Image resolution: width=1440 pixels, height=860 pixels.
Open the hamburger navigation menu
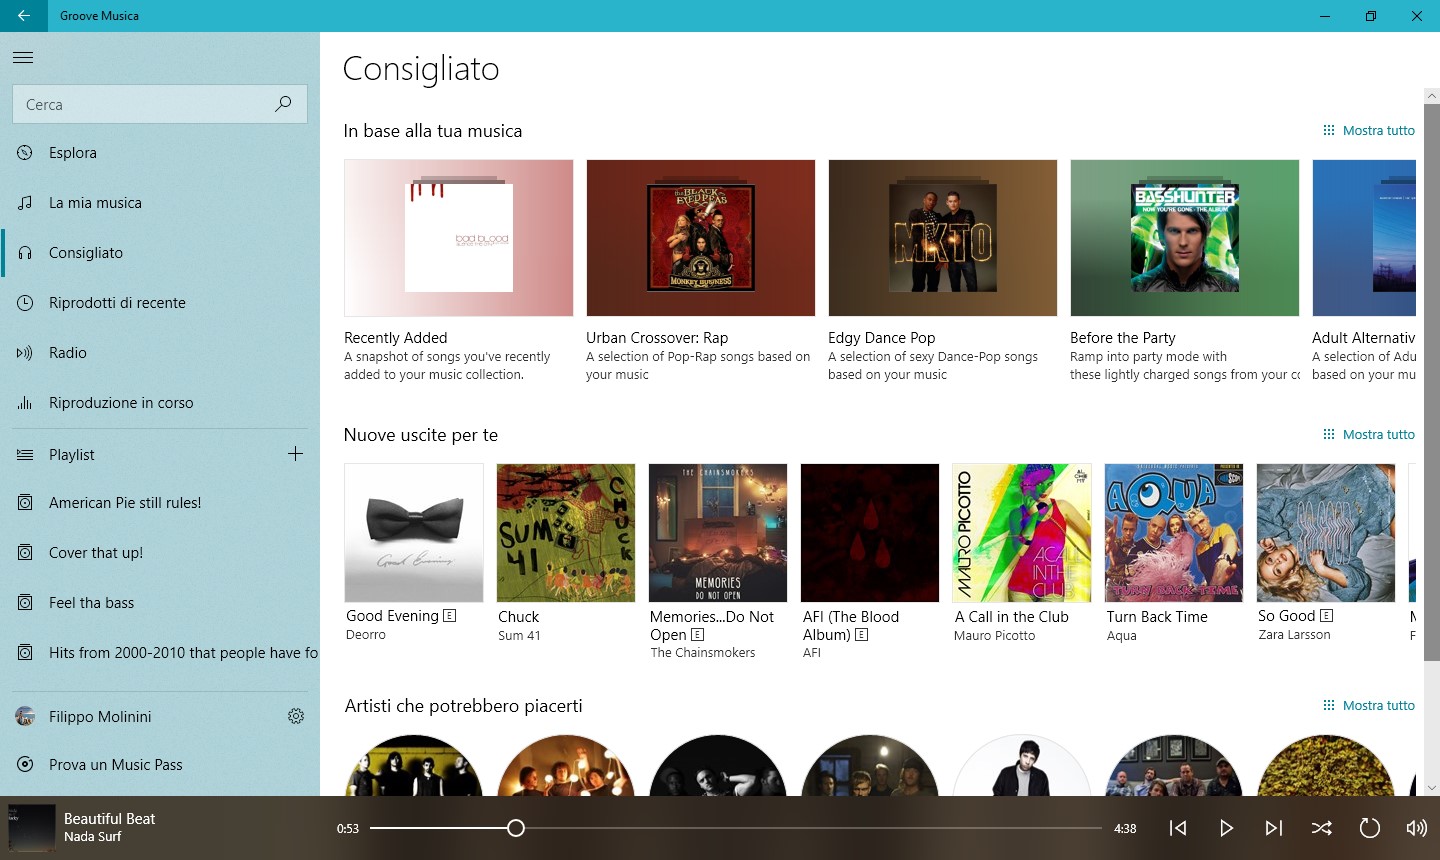(23, 58)
